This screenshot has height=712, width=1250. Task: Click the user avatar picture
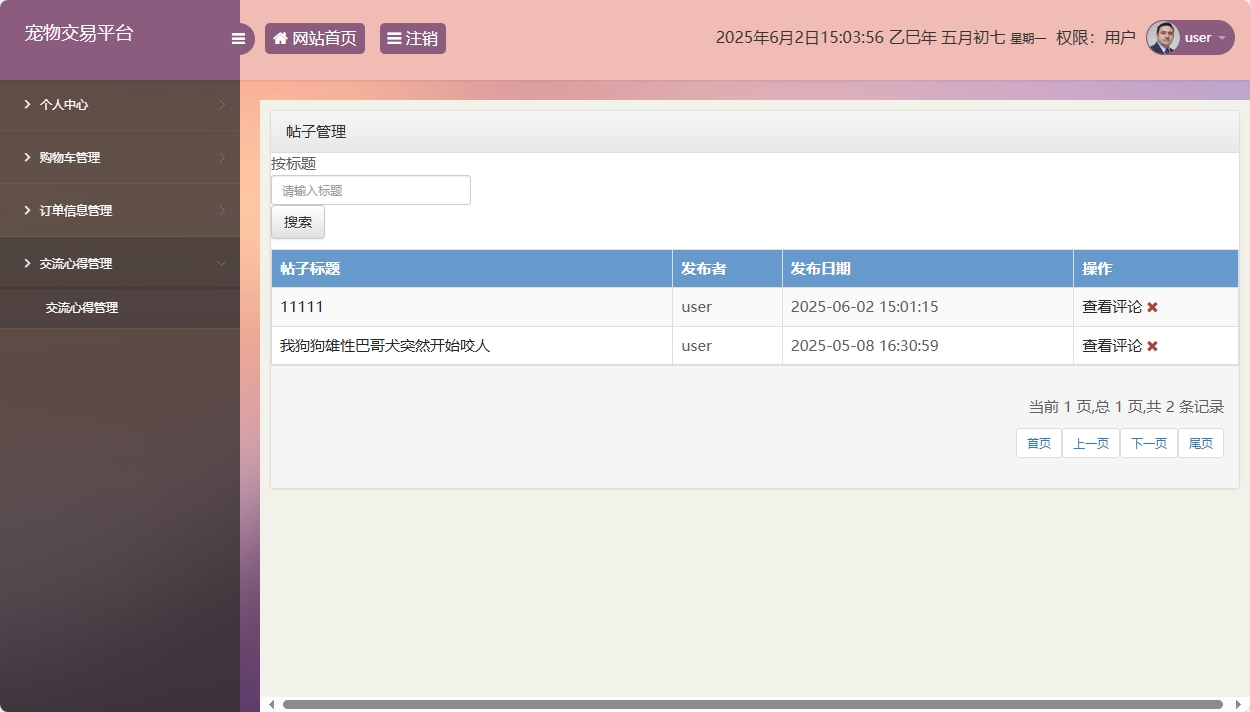coord(1163,38)
